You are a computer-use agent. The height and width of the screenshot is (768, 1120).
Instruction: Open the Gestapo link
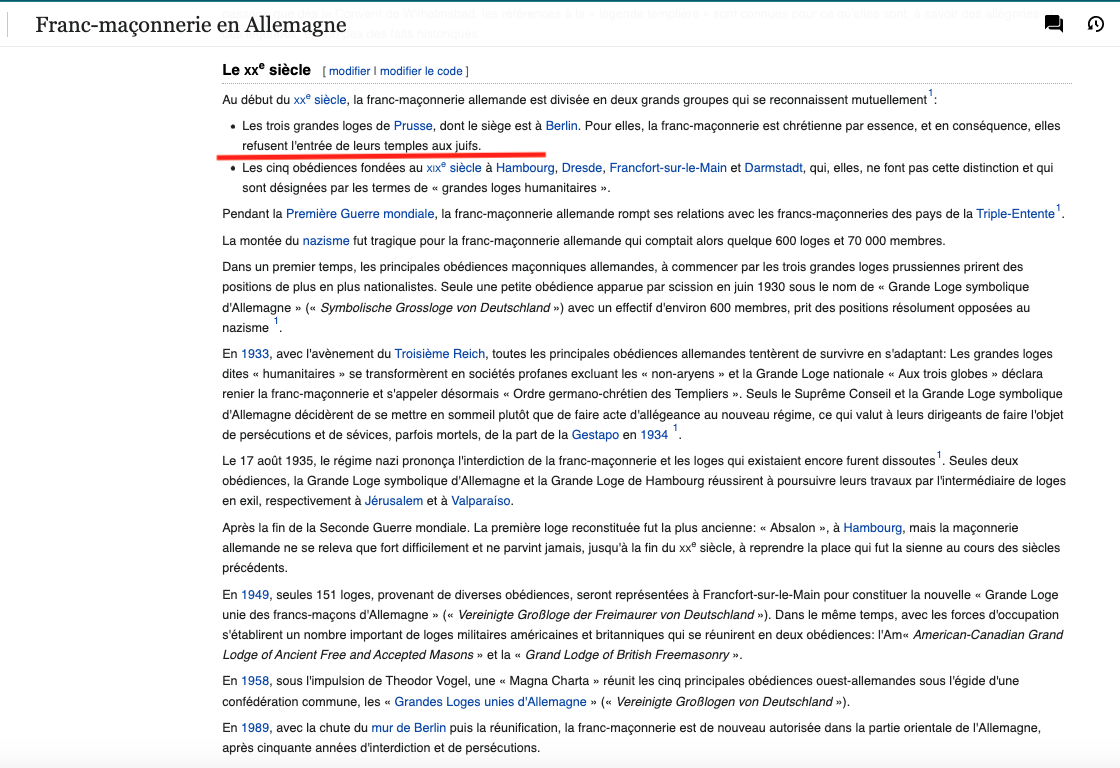click(595, 435)
